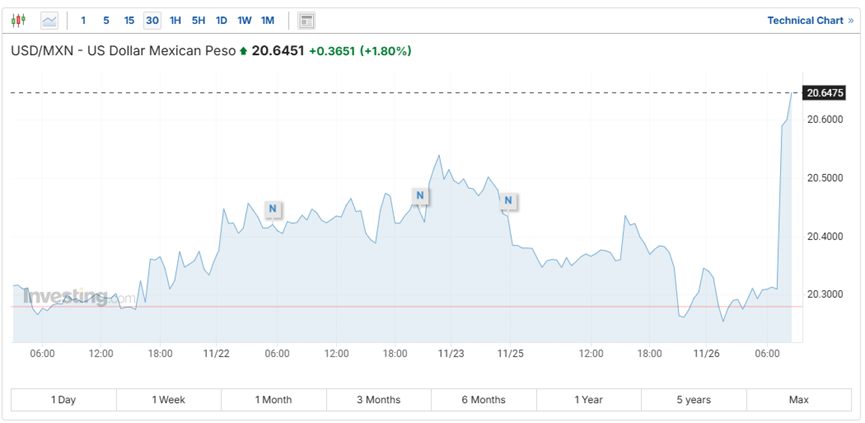Show the 1 Day range tab
Screen dimensions: 865x423
63,400
